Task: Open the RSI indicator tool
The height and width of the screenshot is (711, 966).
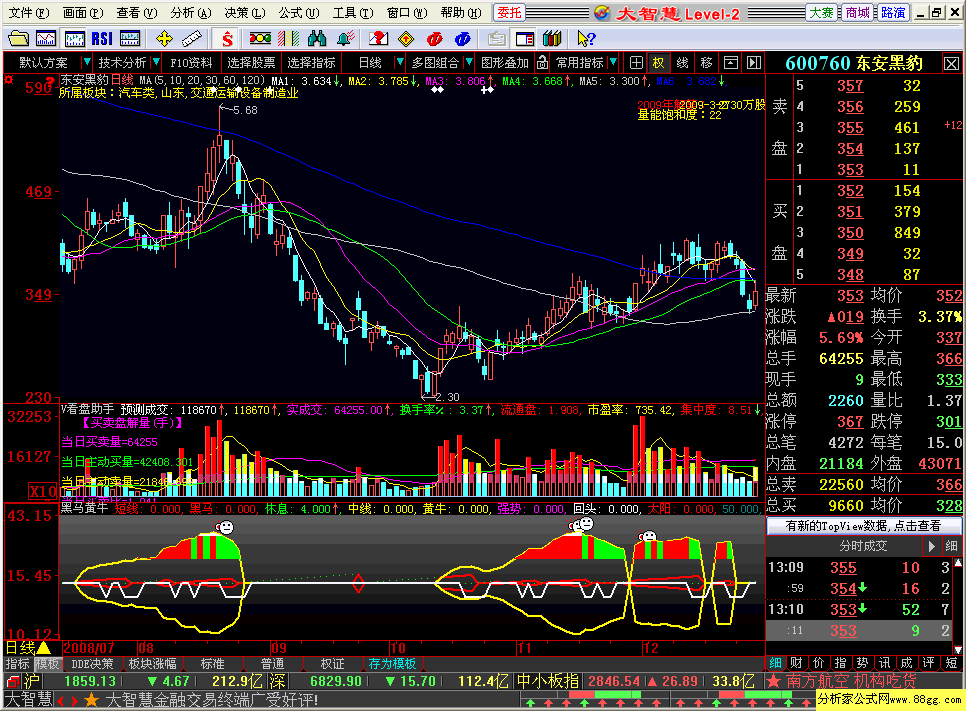Action: [102, 39]
